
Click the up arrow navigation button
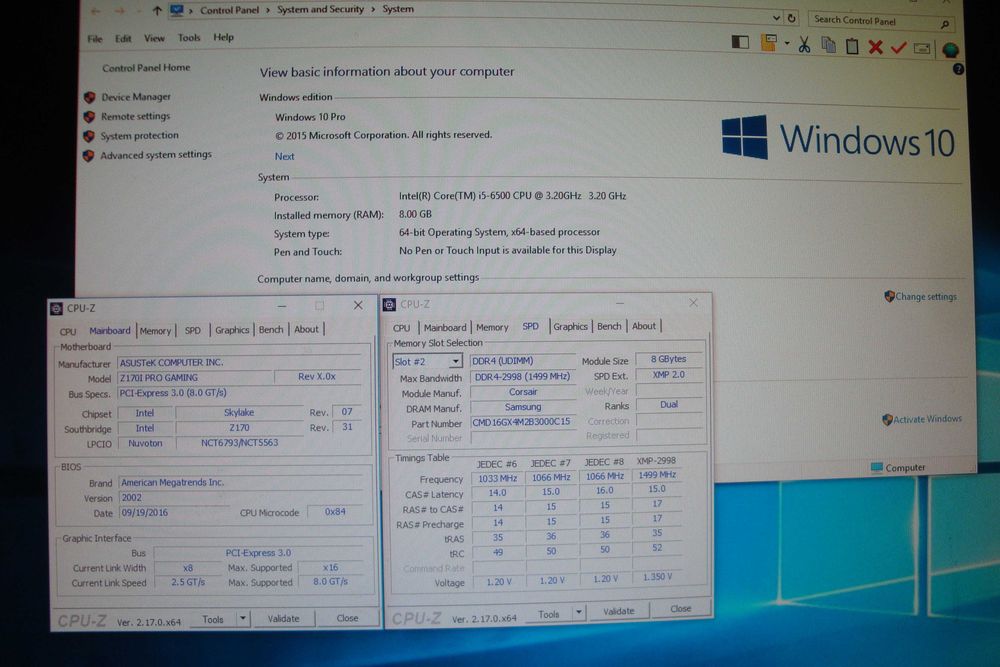coord(157,10)
